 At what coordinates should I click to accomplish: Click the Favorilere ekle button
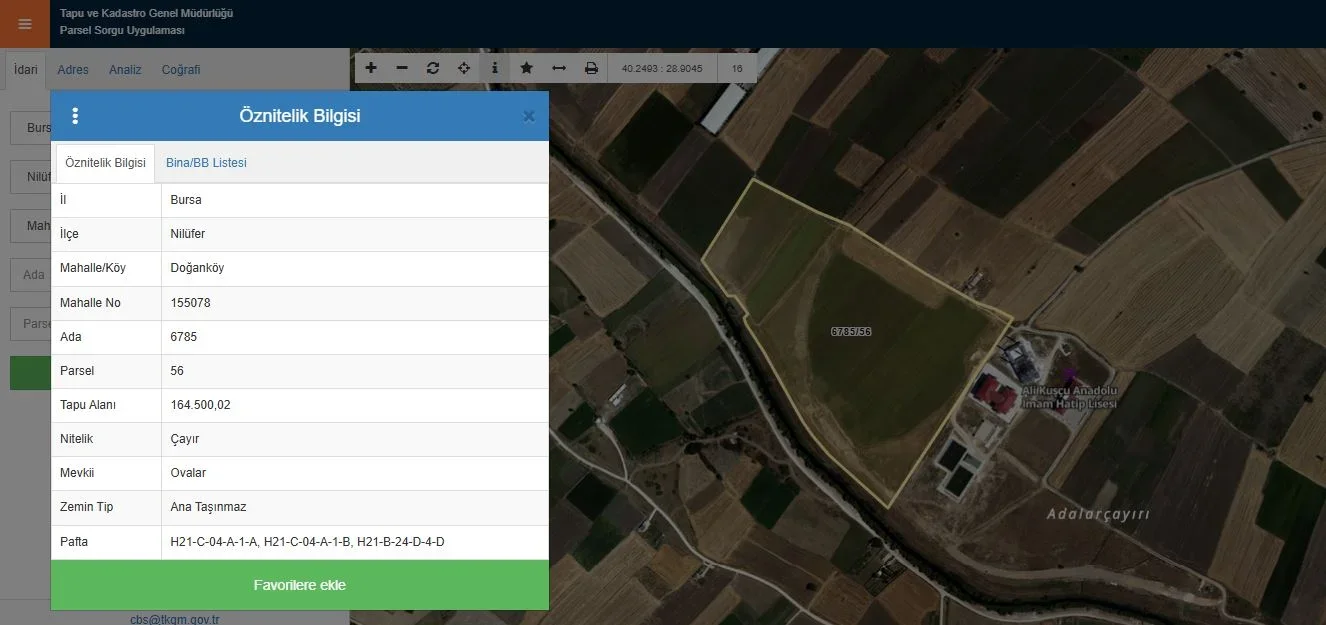pyautogui.click(x=299, y=585)
